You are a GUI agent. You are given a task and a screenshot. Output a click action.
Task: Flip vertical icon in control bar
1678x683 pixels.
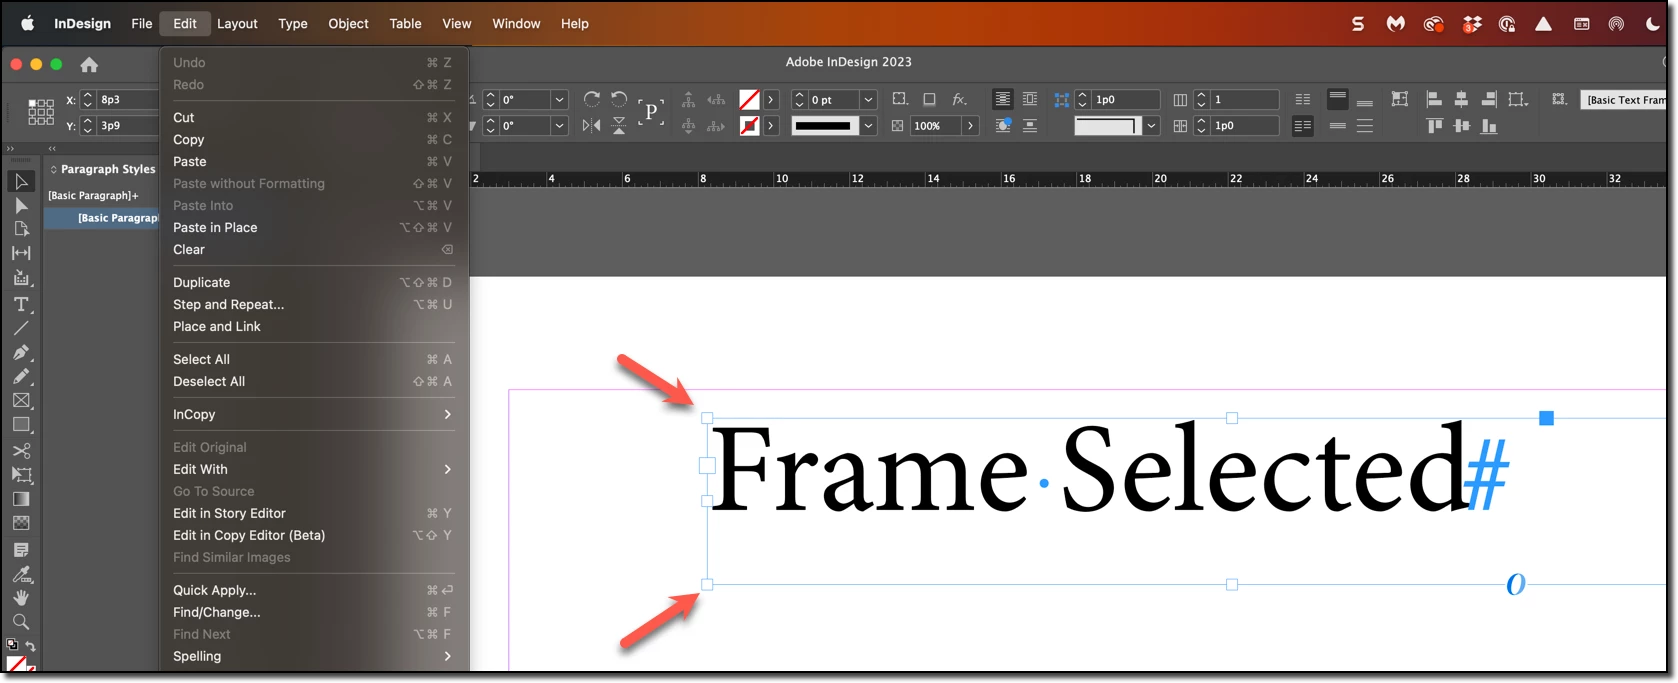(x=619, y=125)
